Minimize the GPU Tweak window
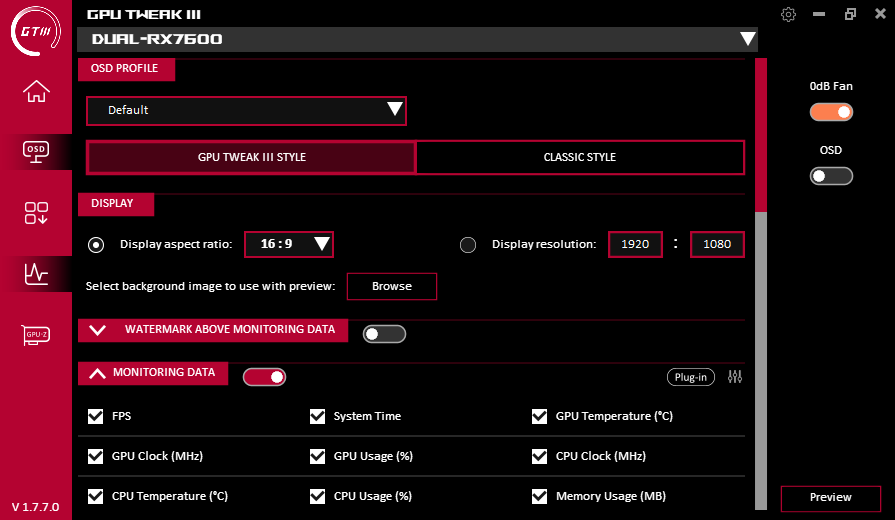The width and height of the screenshot is (895, 520). (x=819, y=14)
